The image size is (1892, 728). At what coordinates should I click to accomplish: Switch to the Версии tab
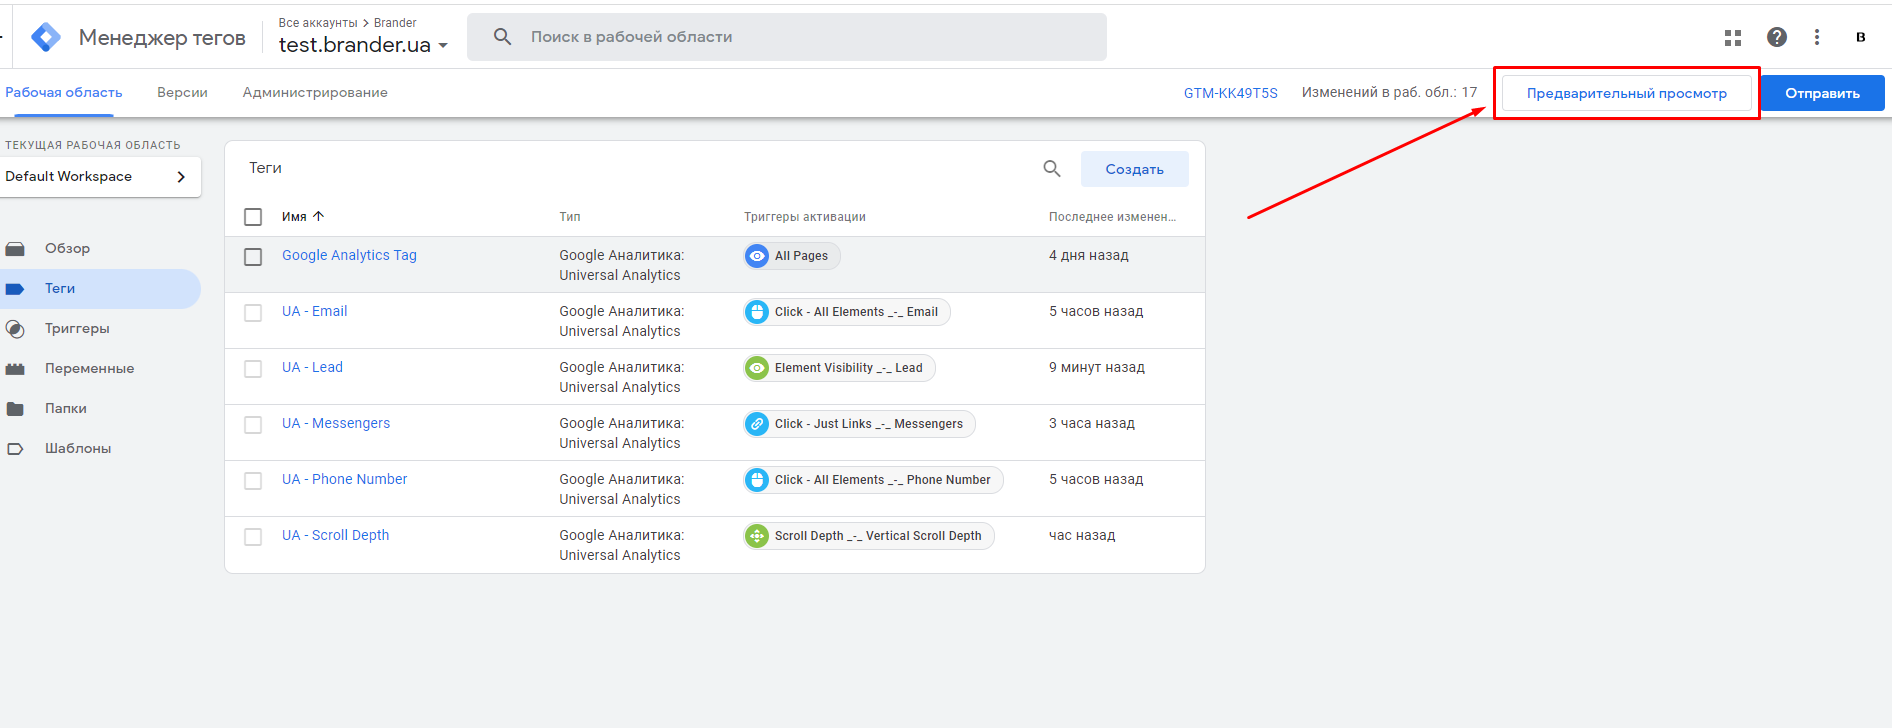tap(182, 92)
